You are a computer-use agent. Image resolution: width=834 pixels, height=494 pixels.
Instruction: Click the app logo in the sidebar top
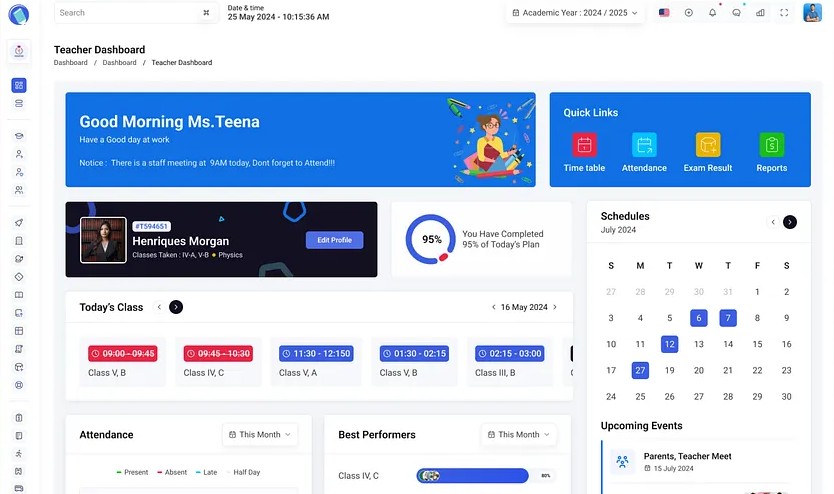[19, 14]
